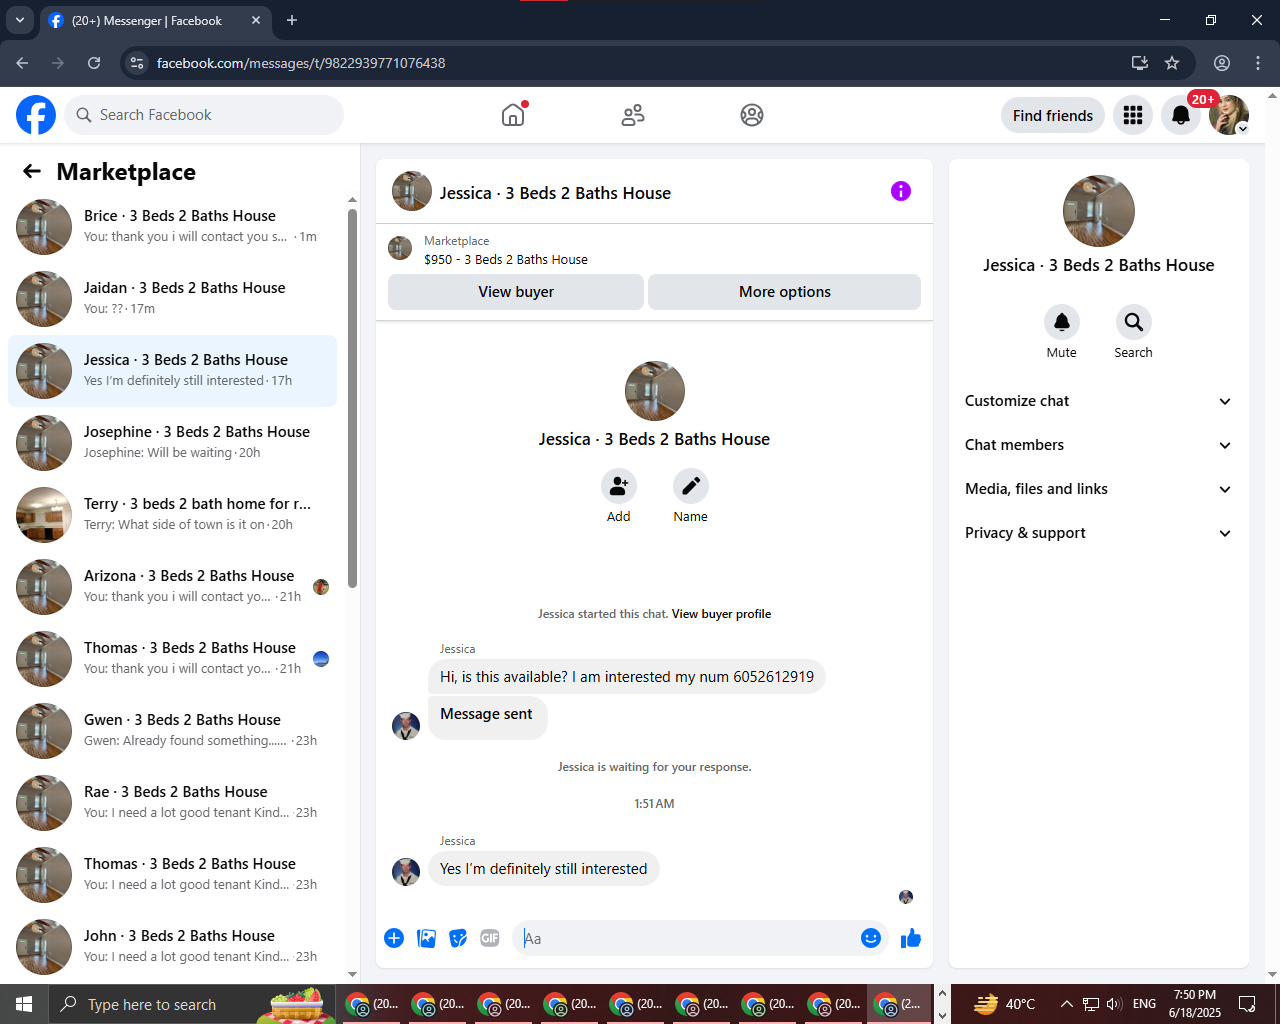Click the conversation list scrollbar

[352, 398]
